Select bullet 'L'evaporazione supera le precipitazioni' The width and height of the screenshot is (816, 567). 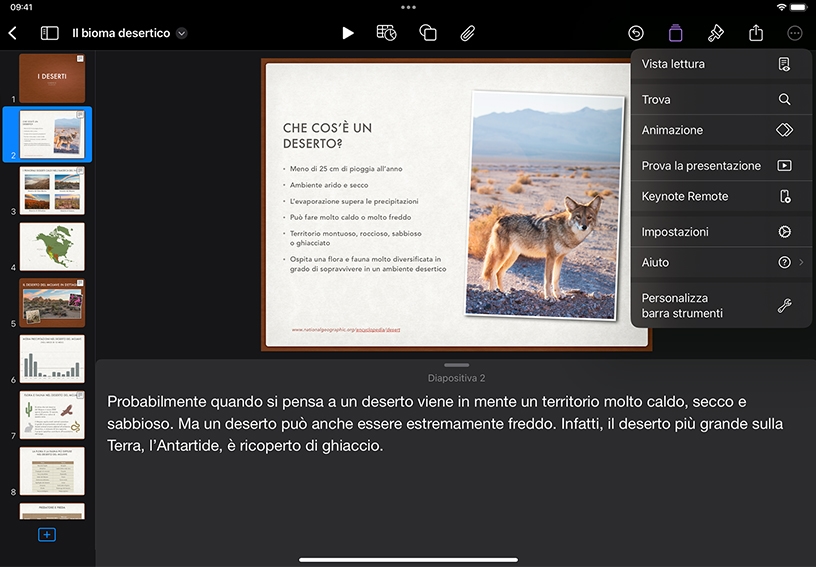(354, 201)
